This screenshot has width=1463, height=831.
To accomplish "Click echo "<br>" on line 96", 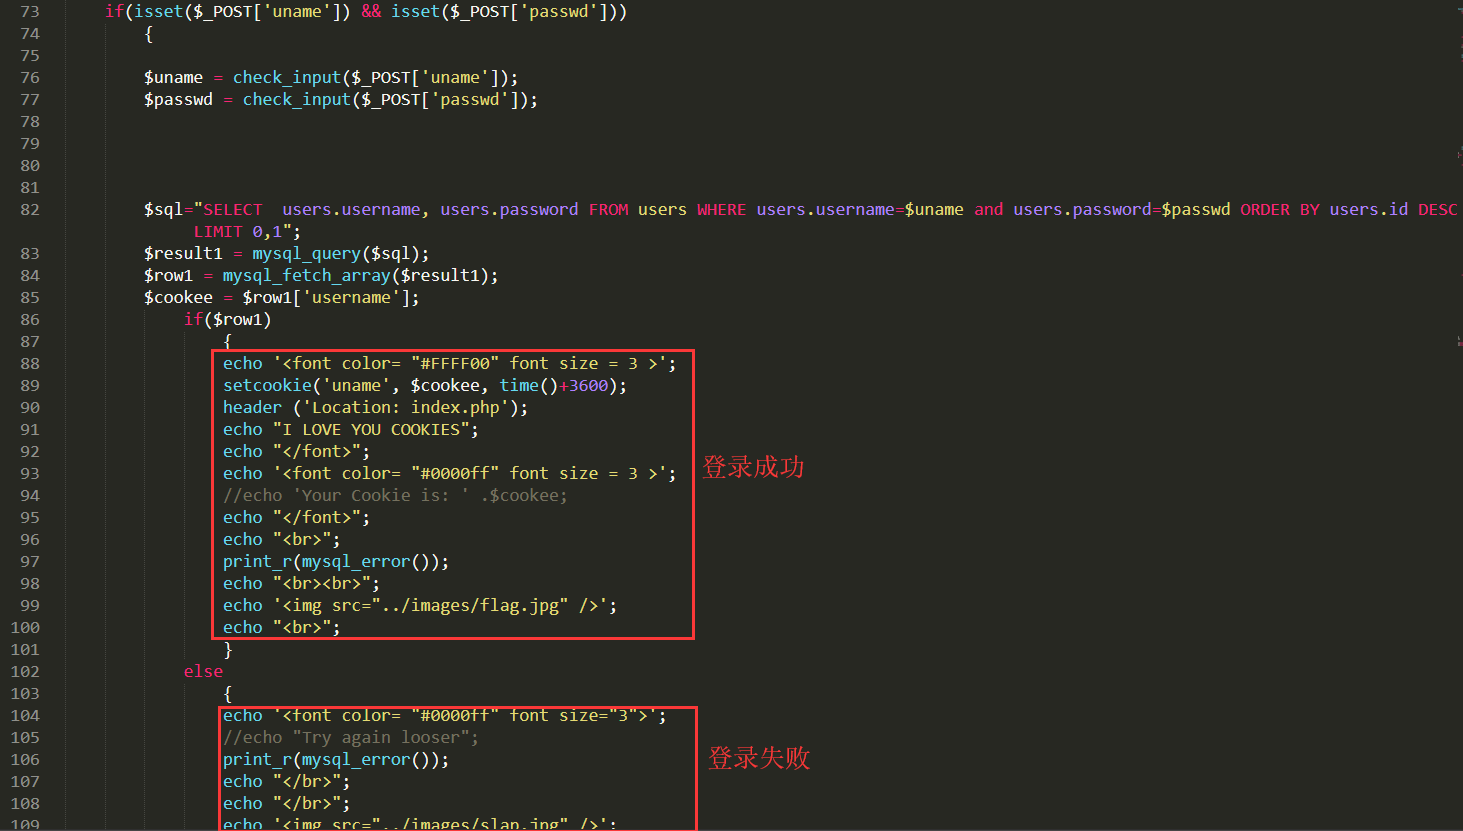I will click(x=282, y=540).
